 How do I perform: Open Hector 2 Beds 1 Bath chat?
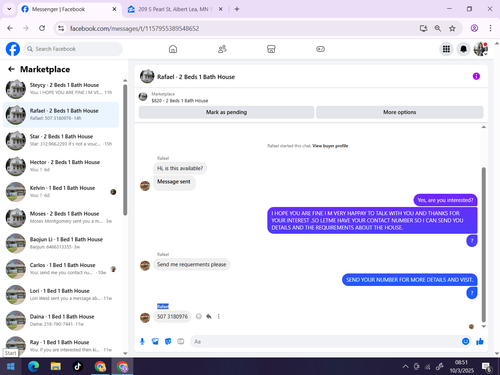pos(61,166)
